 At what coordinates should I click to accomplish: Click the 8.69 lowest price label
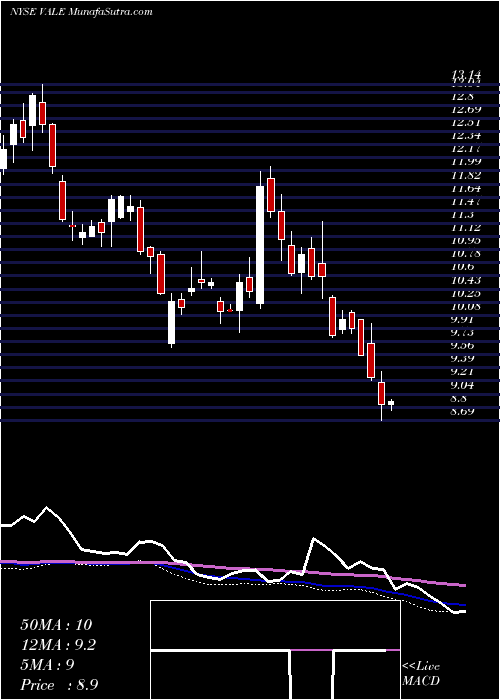pyautogui.click(x=461, y=411)
